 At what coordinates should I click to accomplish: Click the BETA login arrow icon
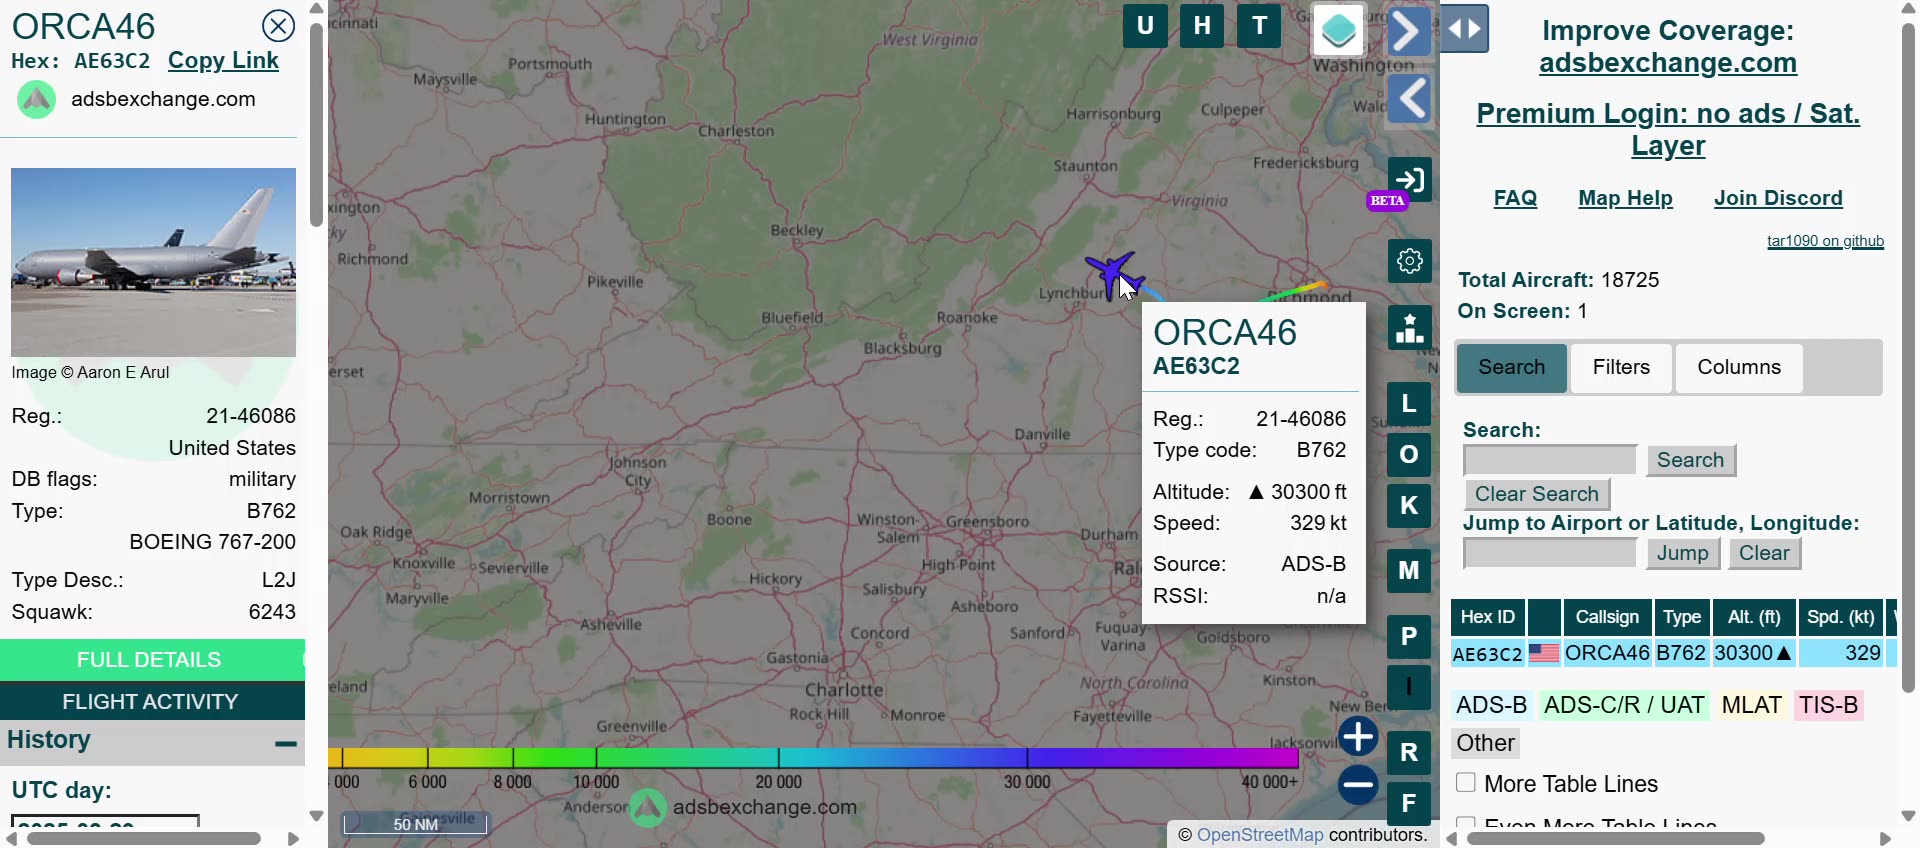1410,180
